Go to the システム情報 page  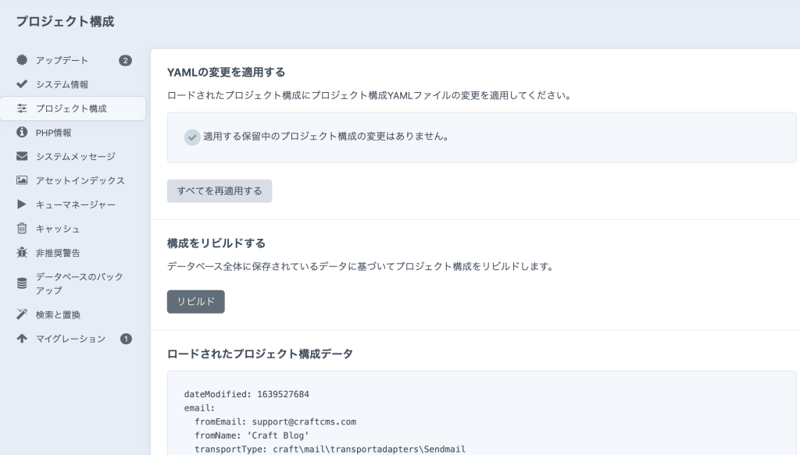[x=62, y=84]
